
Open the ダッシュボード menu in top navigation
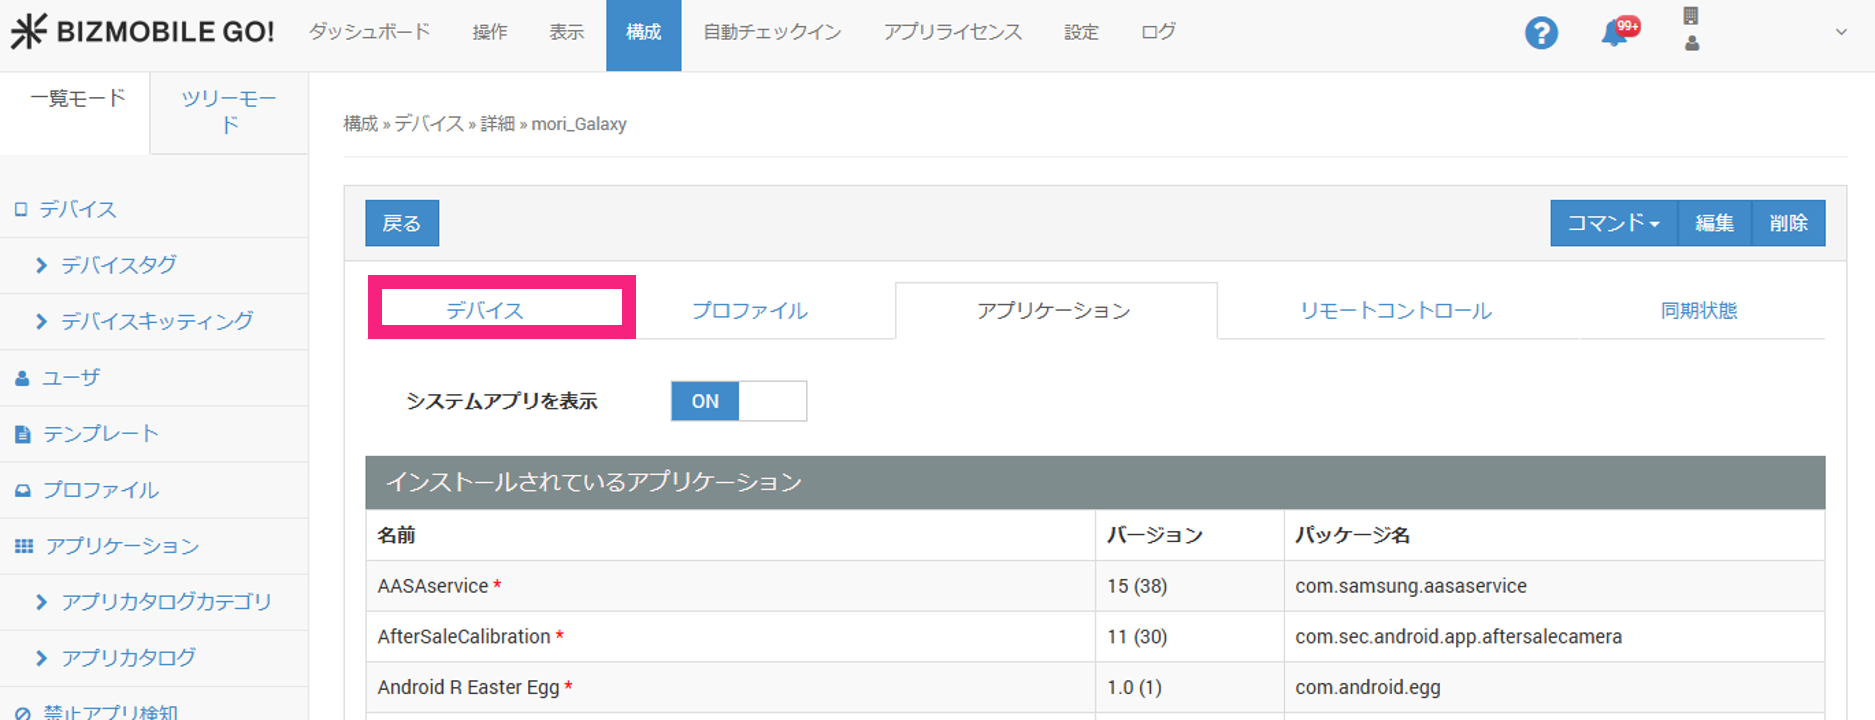pos(369,32)
